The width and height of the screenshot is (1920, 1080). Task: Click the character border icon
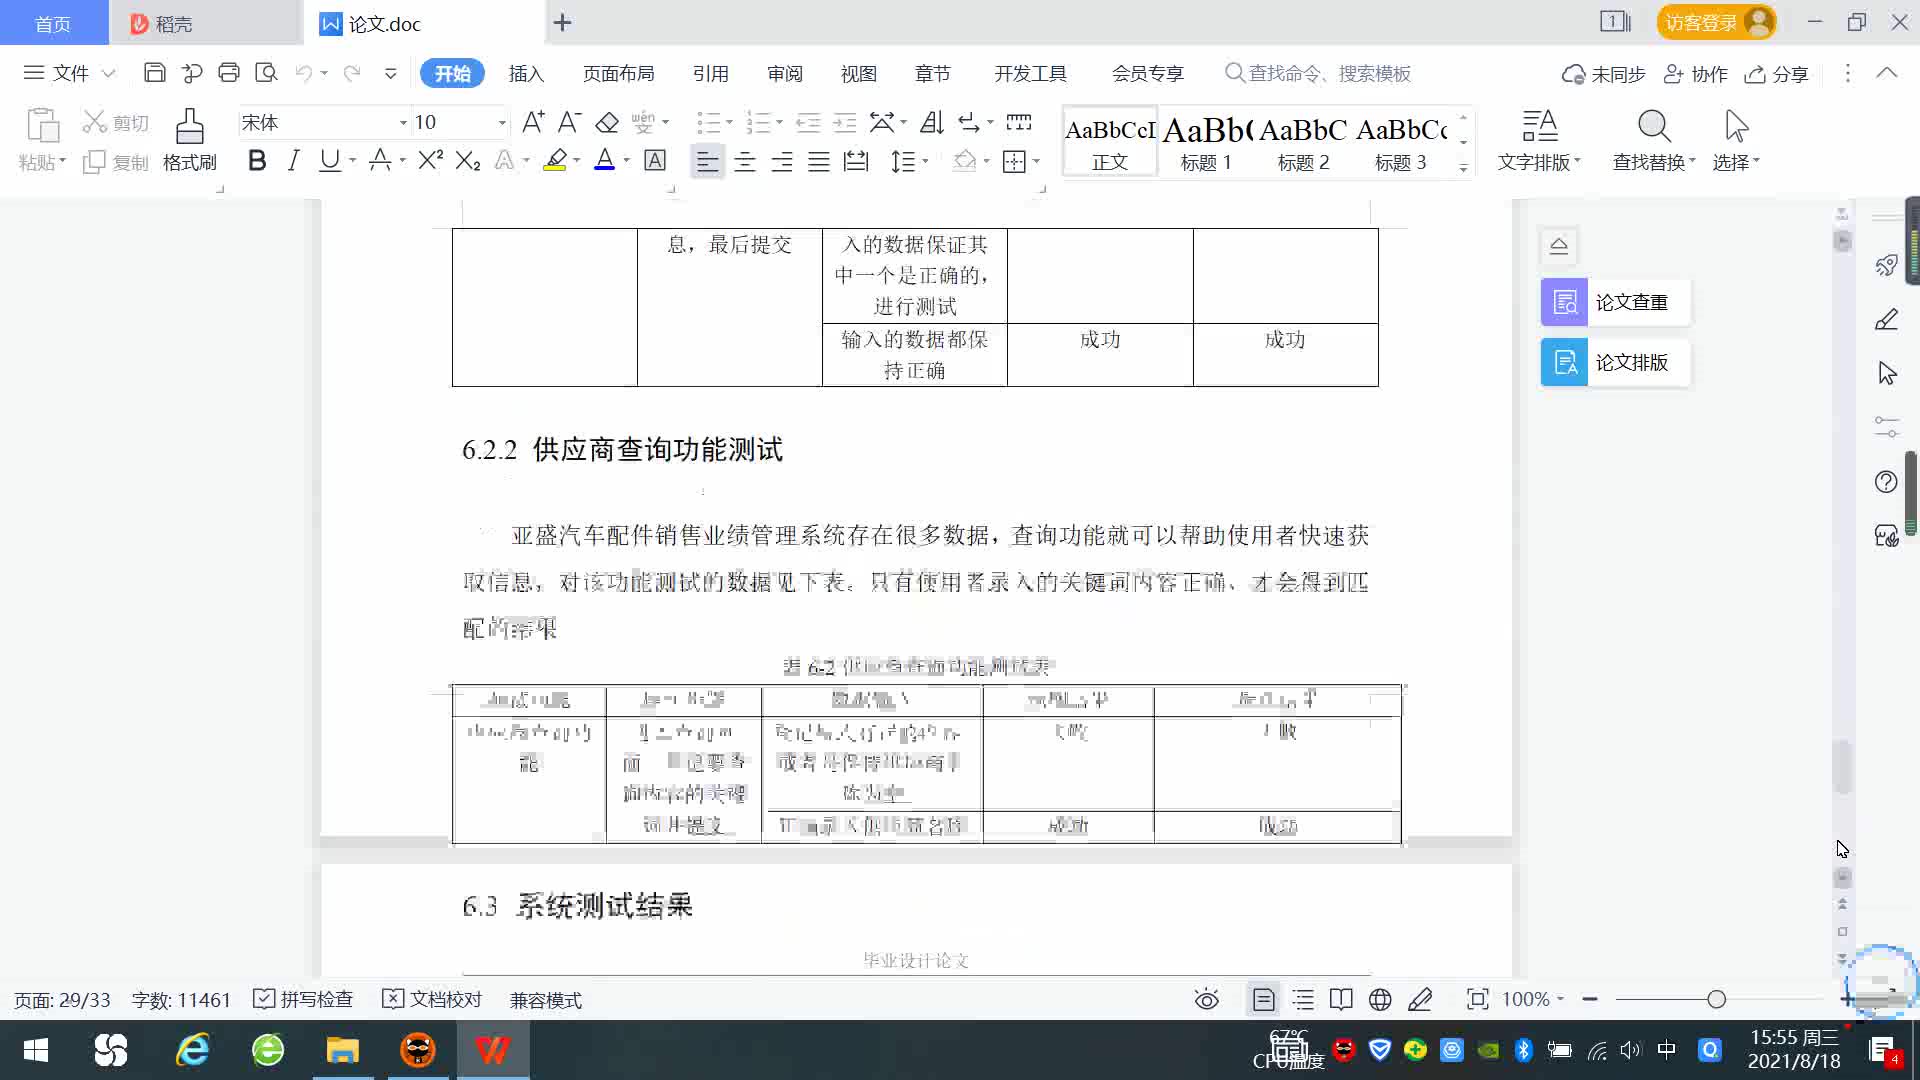[655, 160]
